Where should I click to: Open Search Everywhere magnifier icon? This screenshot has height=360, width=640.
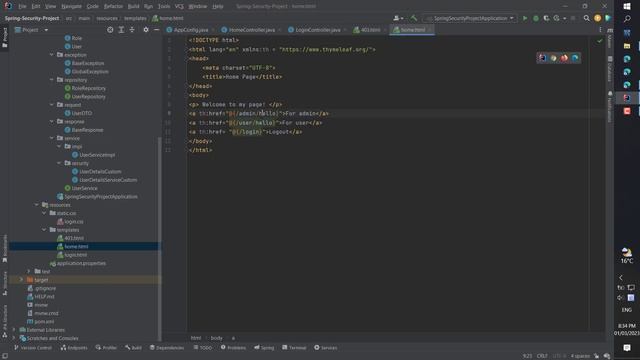coord(587,18)
